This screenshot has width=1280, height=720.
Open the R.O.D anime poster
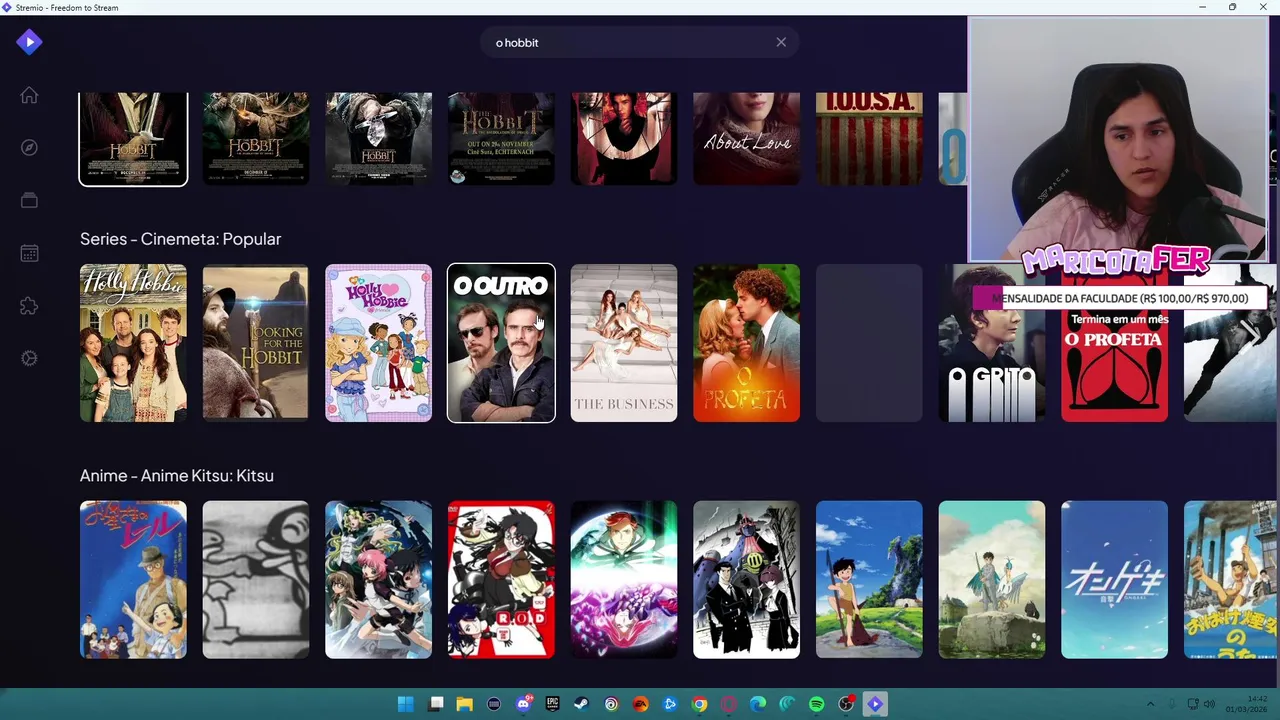501,580
